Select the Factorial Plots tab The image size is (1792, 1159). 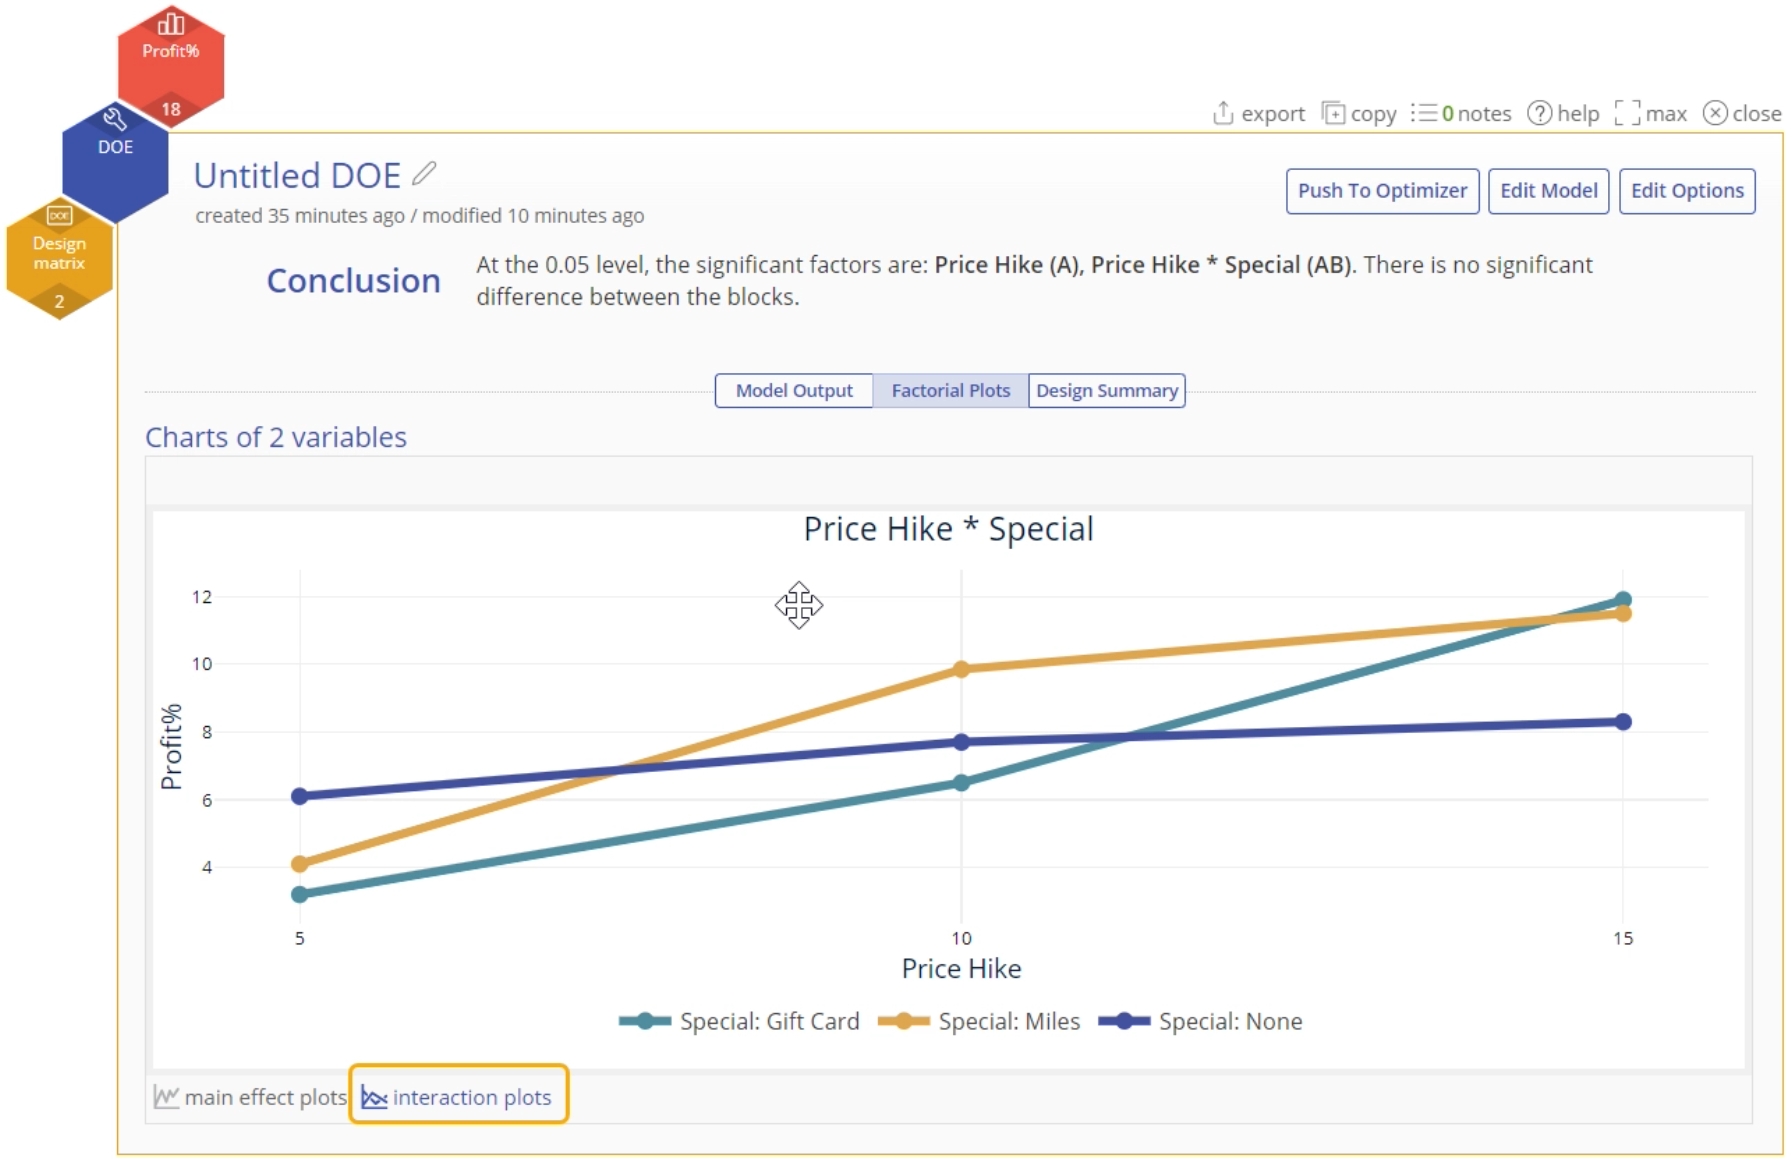950,391
